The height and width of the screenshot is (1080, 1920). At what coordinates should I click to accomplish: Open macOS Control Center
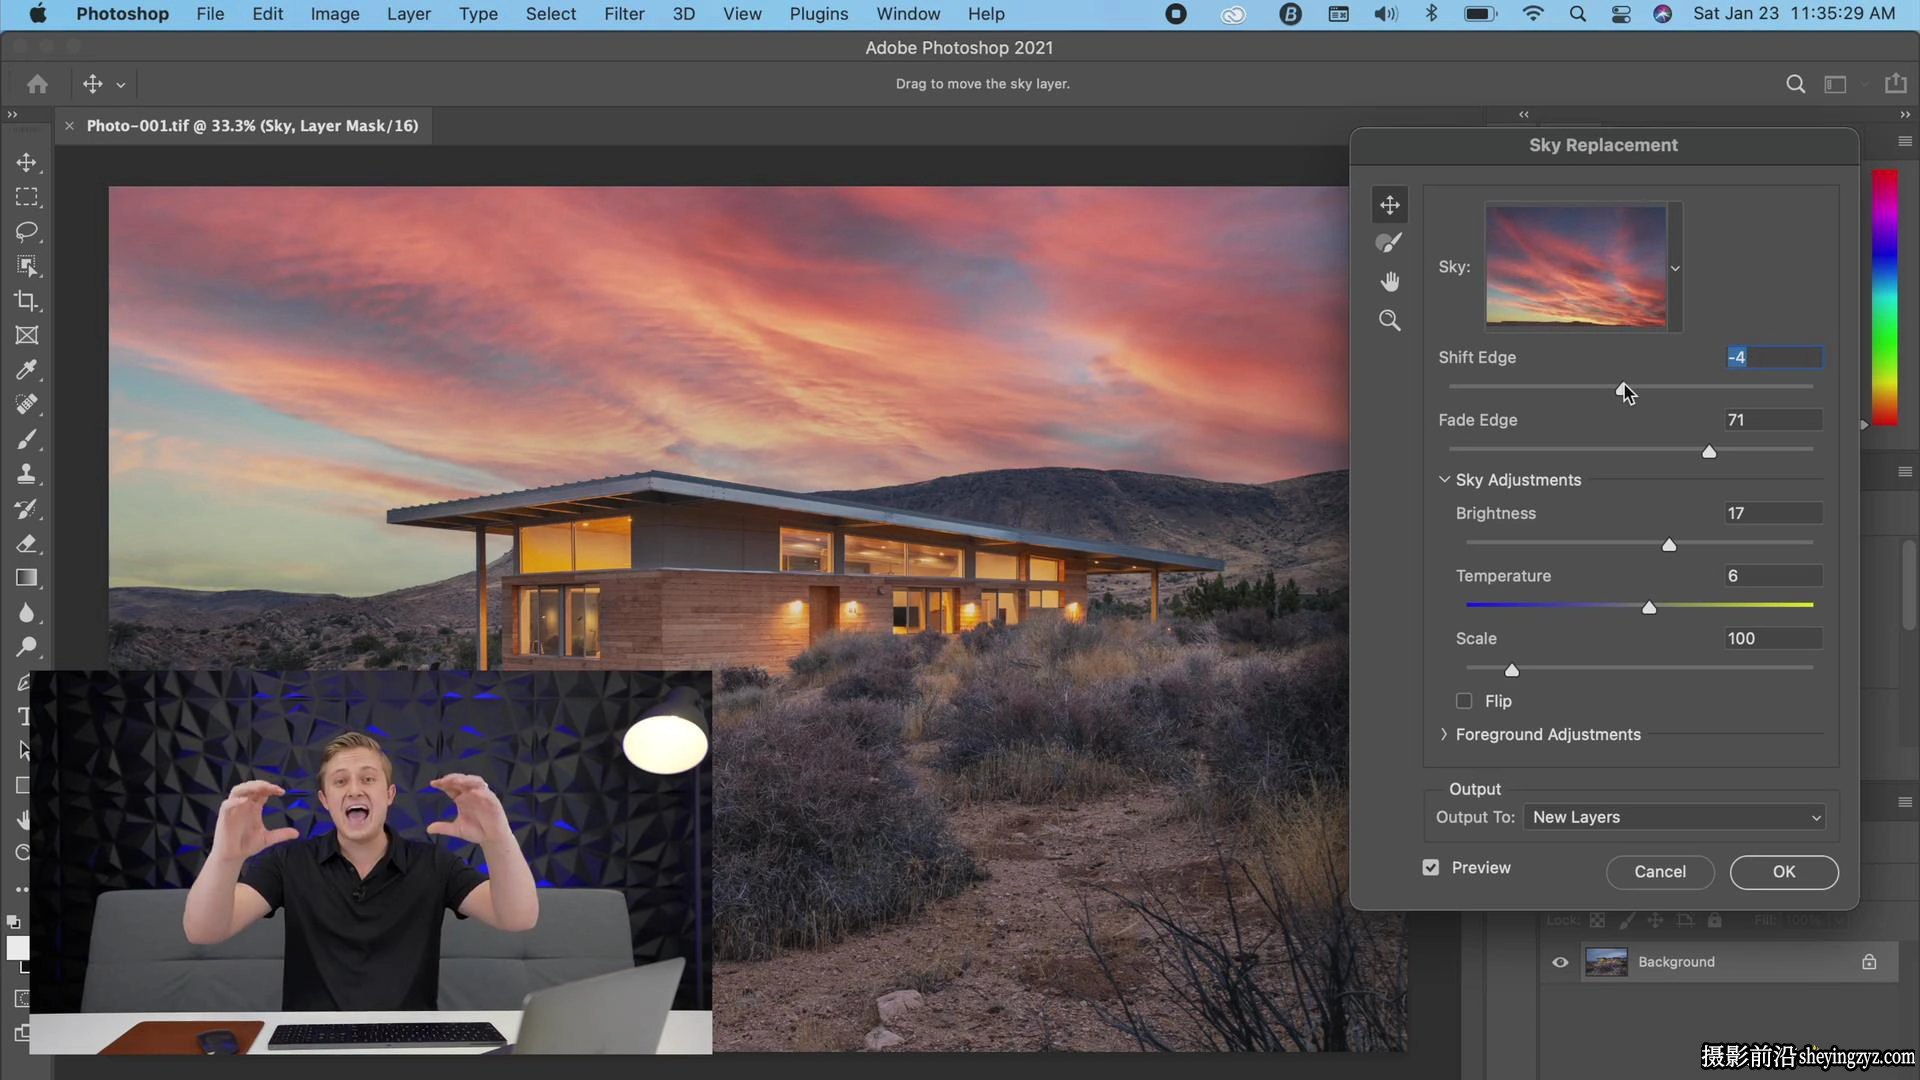(1621, 14)
